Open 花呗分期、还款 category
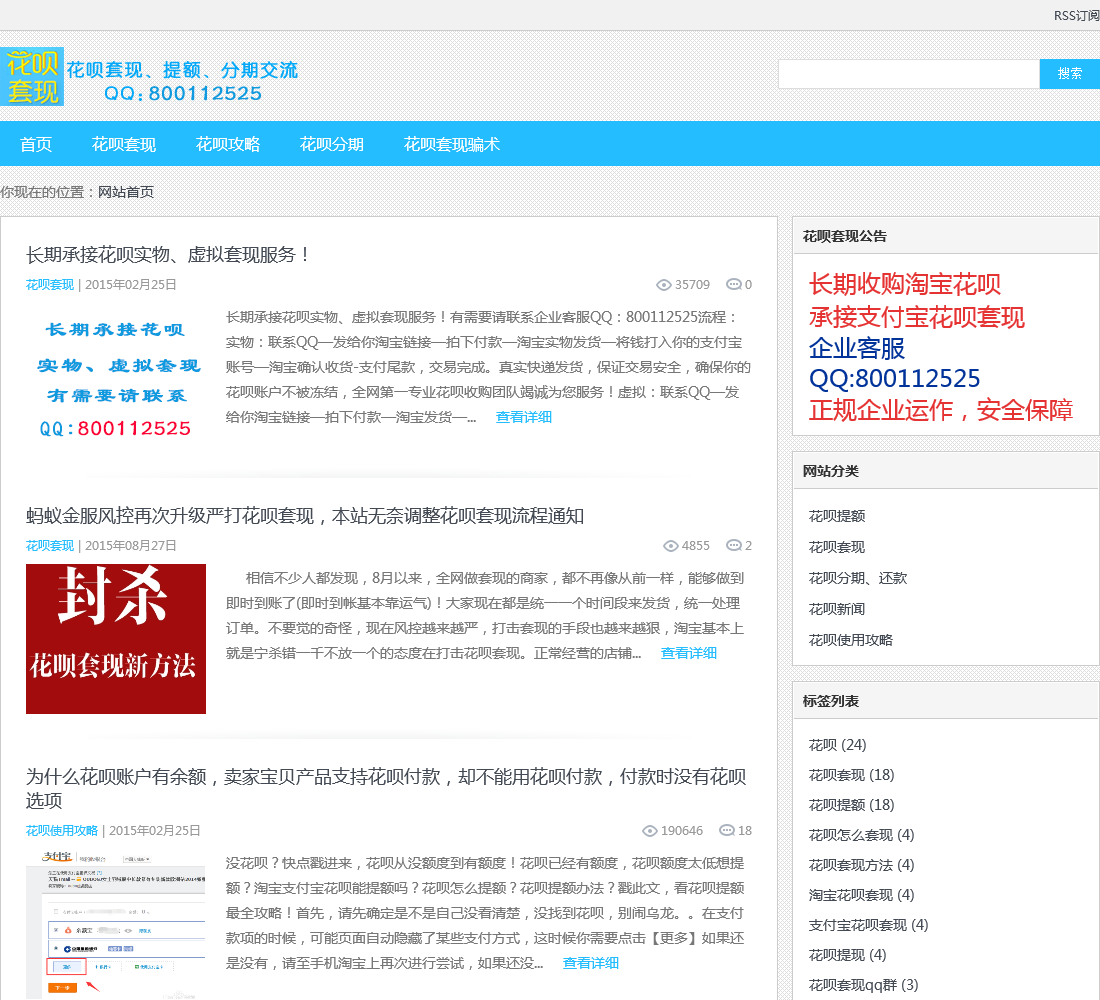This screenshot has height=1000, width=1100. pyautogui.click(x=857, y=578)
